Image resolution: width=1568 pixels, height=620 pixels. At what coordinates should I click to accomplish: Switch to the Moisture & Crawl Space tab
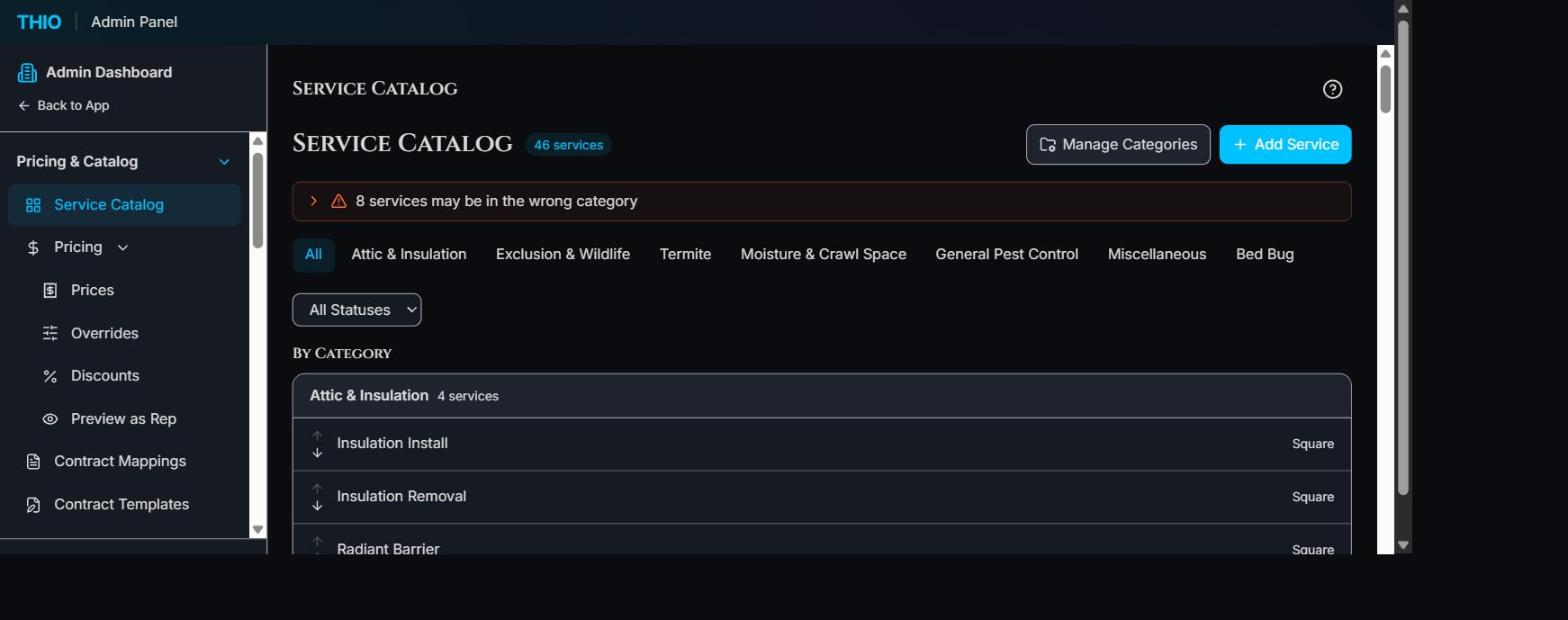[x=823, y=255]
